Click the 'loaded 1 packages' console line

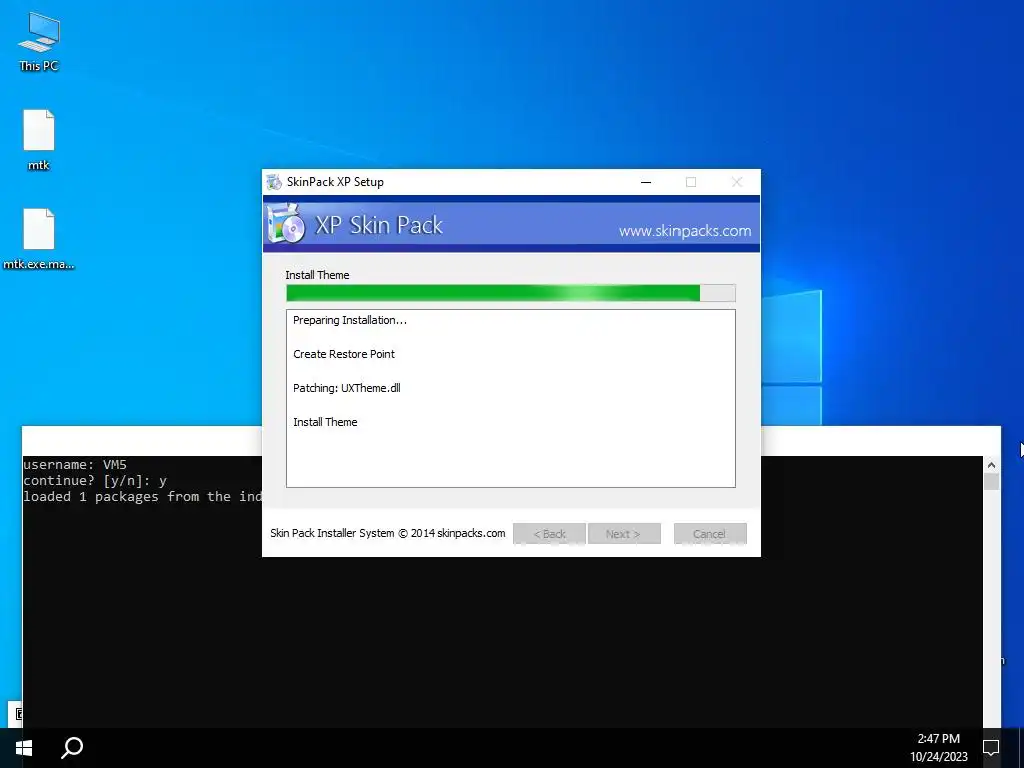pyautogui.click(x=142, y=496)
